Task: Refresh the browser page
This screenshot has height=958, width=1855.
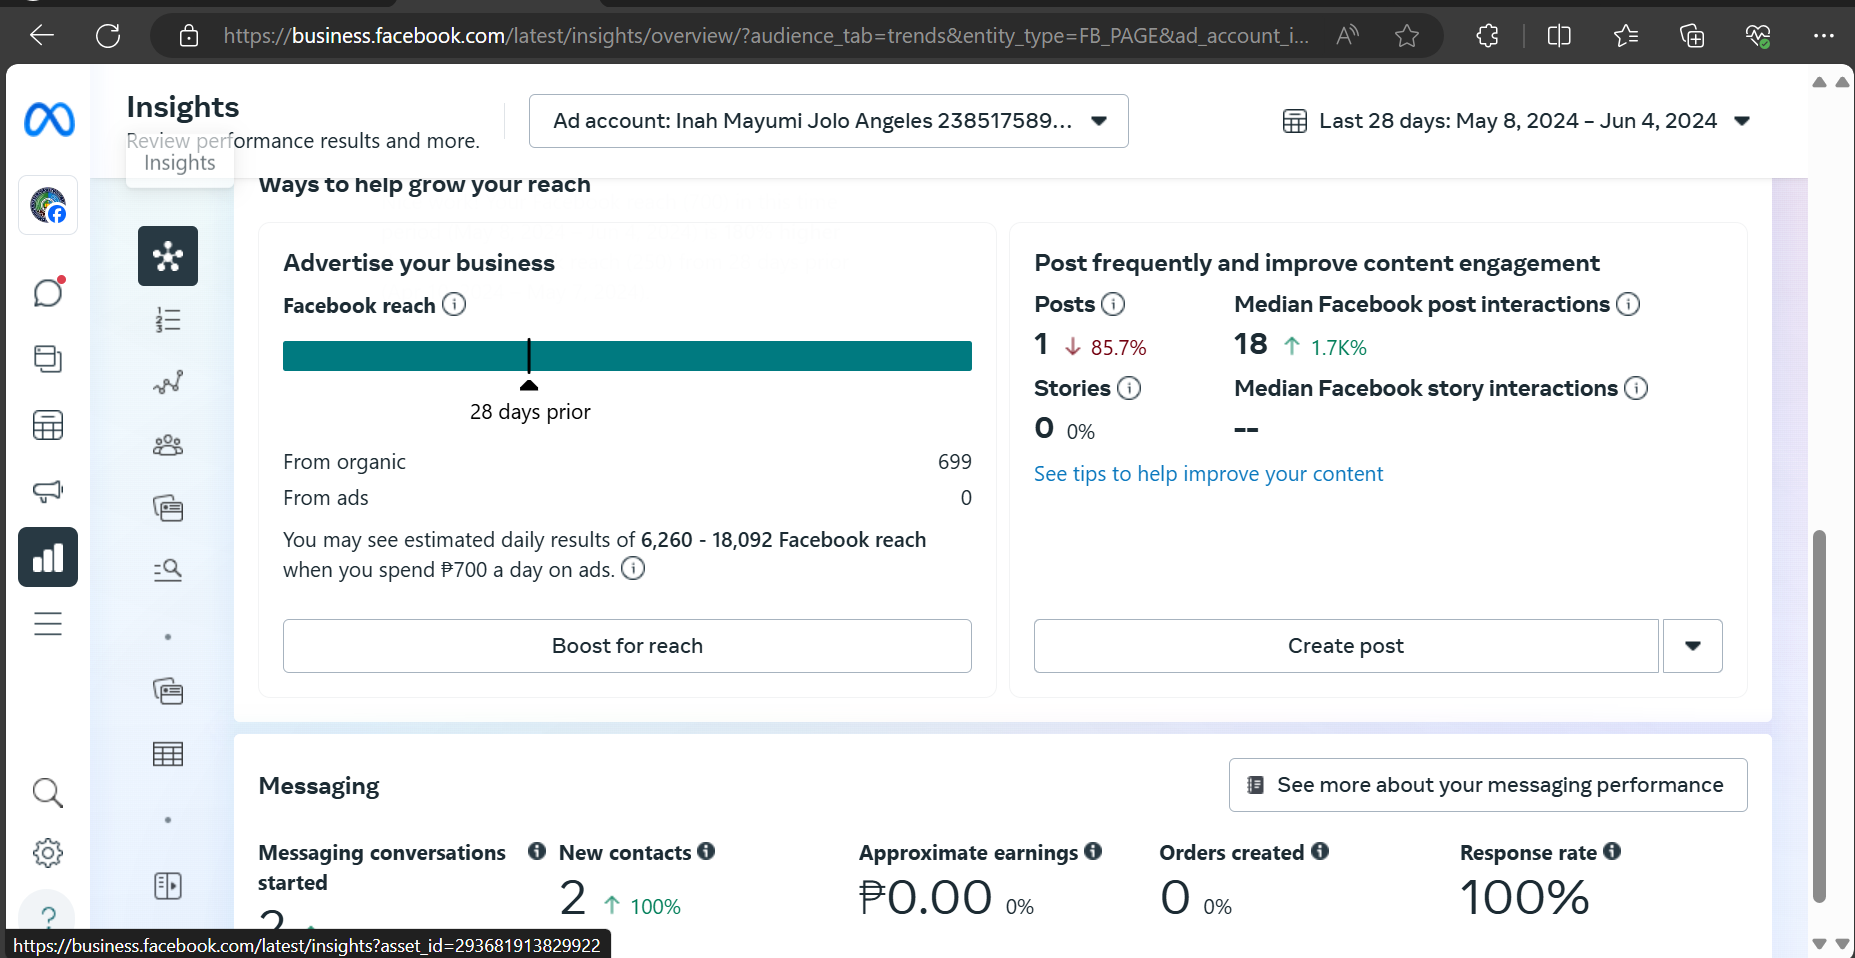Action: (108, 36)
